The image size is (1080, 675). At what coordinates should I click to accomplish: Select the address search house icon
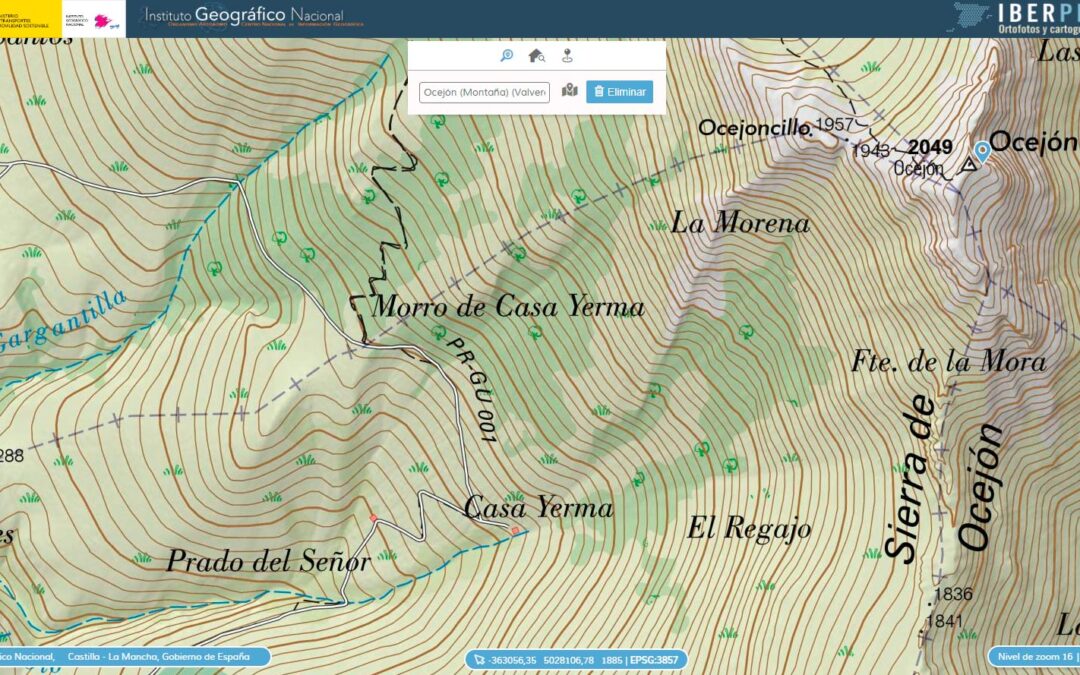coord(537,56)
